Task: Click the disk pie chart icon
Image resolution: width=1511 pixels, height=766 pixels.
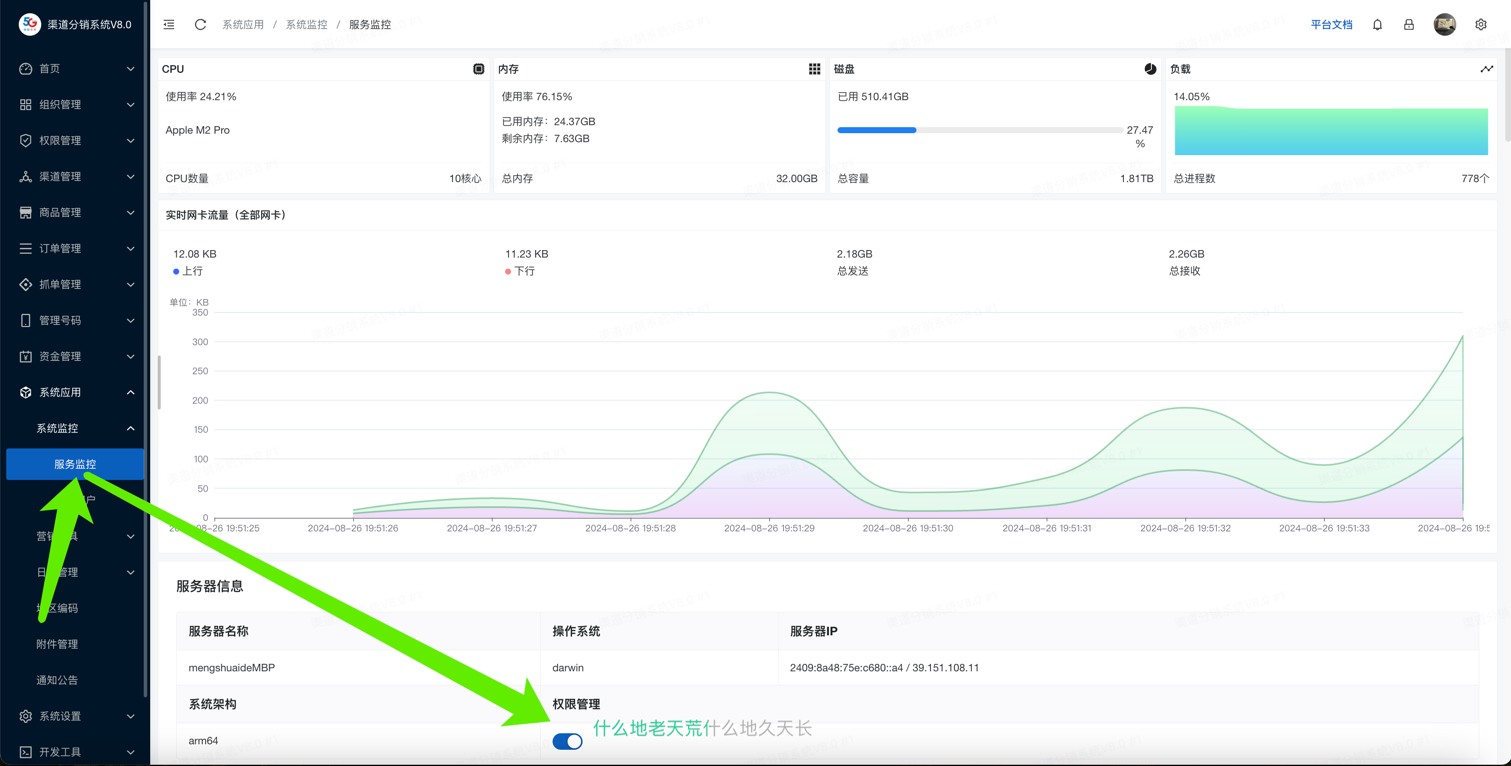Action: pyautogui.click(x=1150, y=69)
